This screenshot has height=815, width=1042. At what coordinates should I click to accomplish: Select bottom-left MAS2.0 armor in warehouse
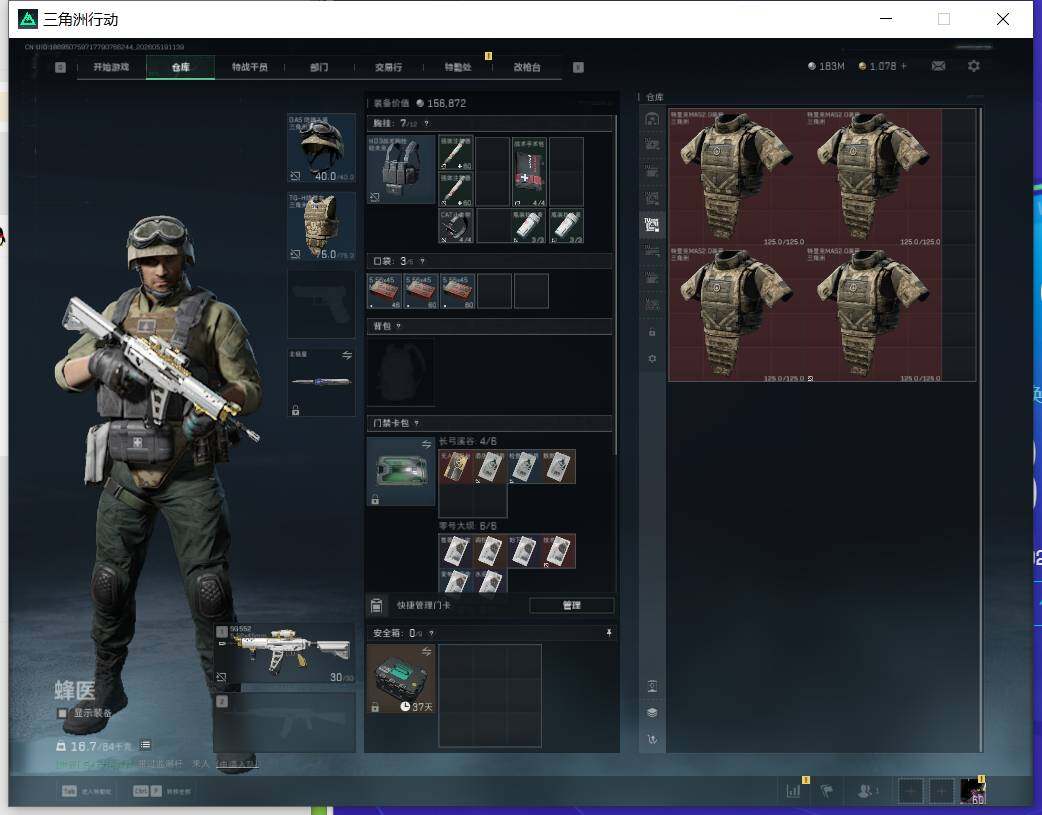(x=737, y=314)
